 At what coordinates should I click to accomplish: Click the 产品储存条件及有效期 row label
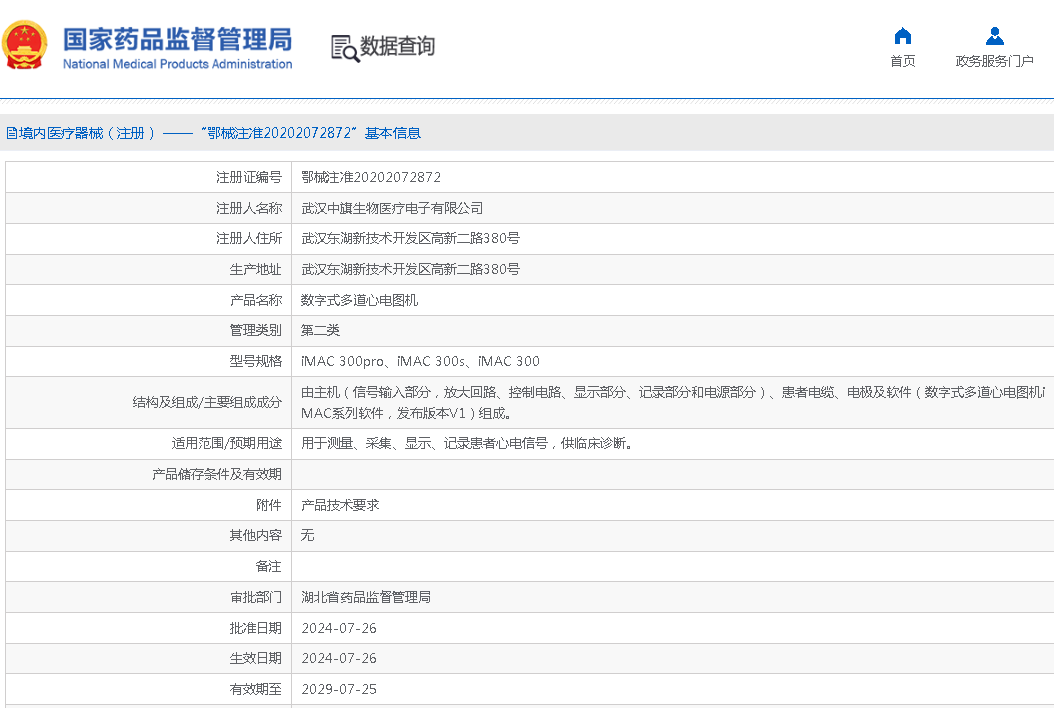(216, 474)
